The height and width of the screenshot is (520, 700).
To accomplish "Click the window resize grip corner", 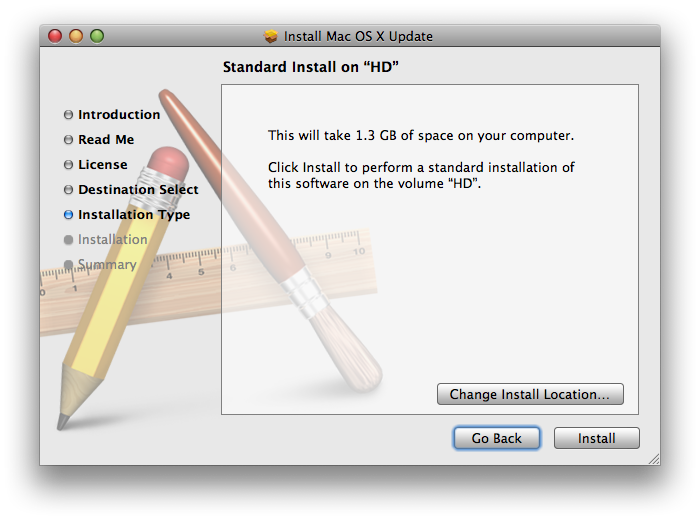I will (x=654, y=459).
